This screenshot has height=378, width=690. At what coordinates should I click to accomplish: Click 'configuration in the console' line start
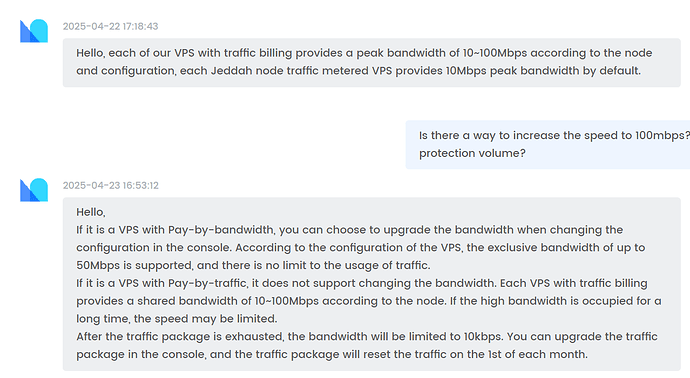coord(154,248)
